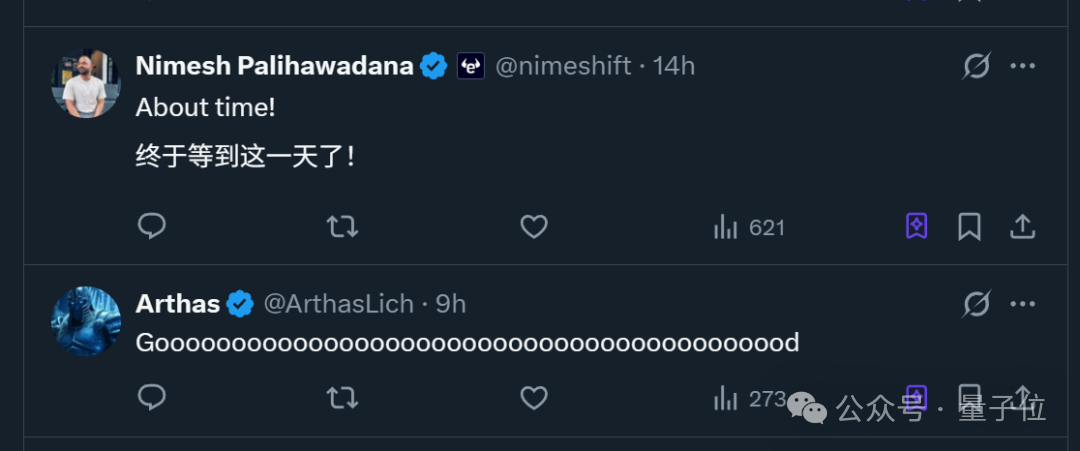Bookmark Nimesh Palihawadana's tweet
The height and width of the screenshot is (451, 1080).
click(x=969, y=227)
